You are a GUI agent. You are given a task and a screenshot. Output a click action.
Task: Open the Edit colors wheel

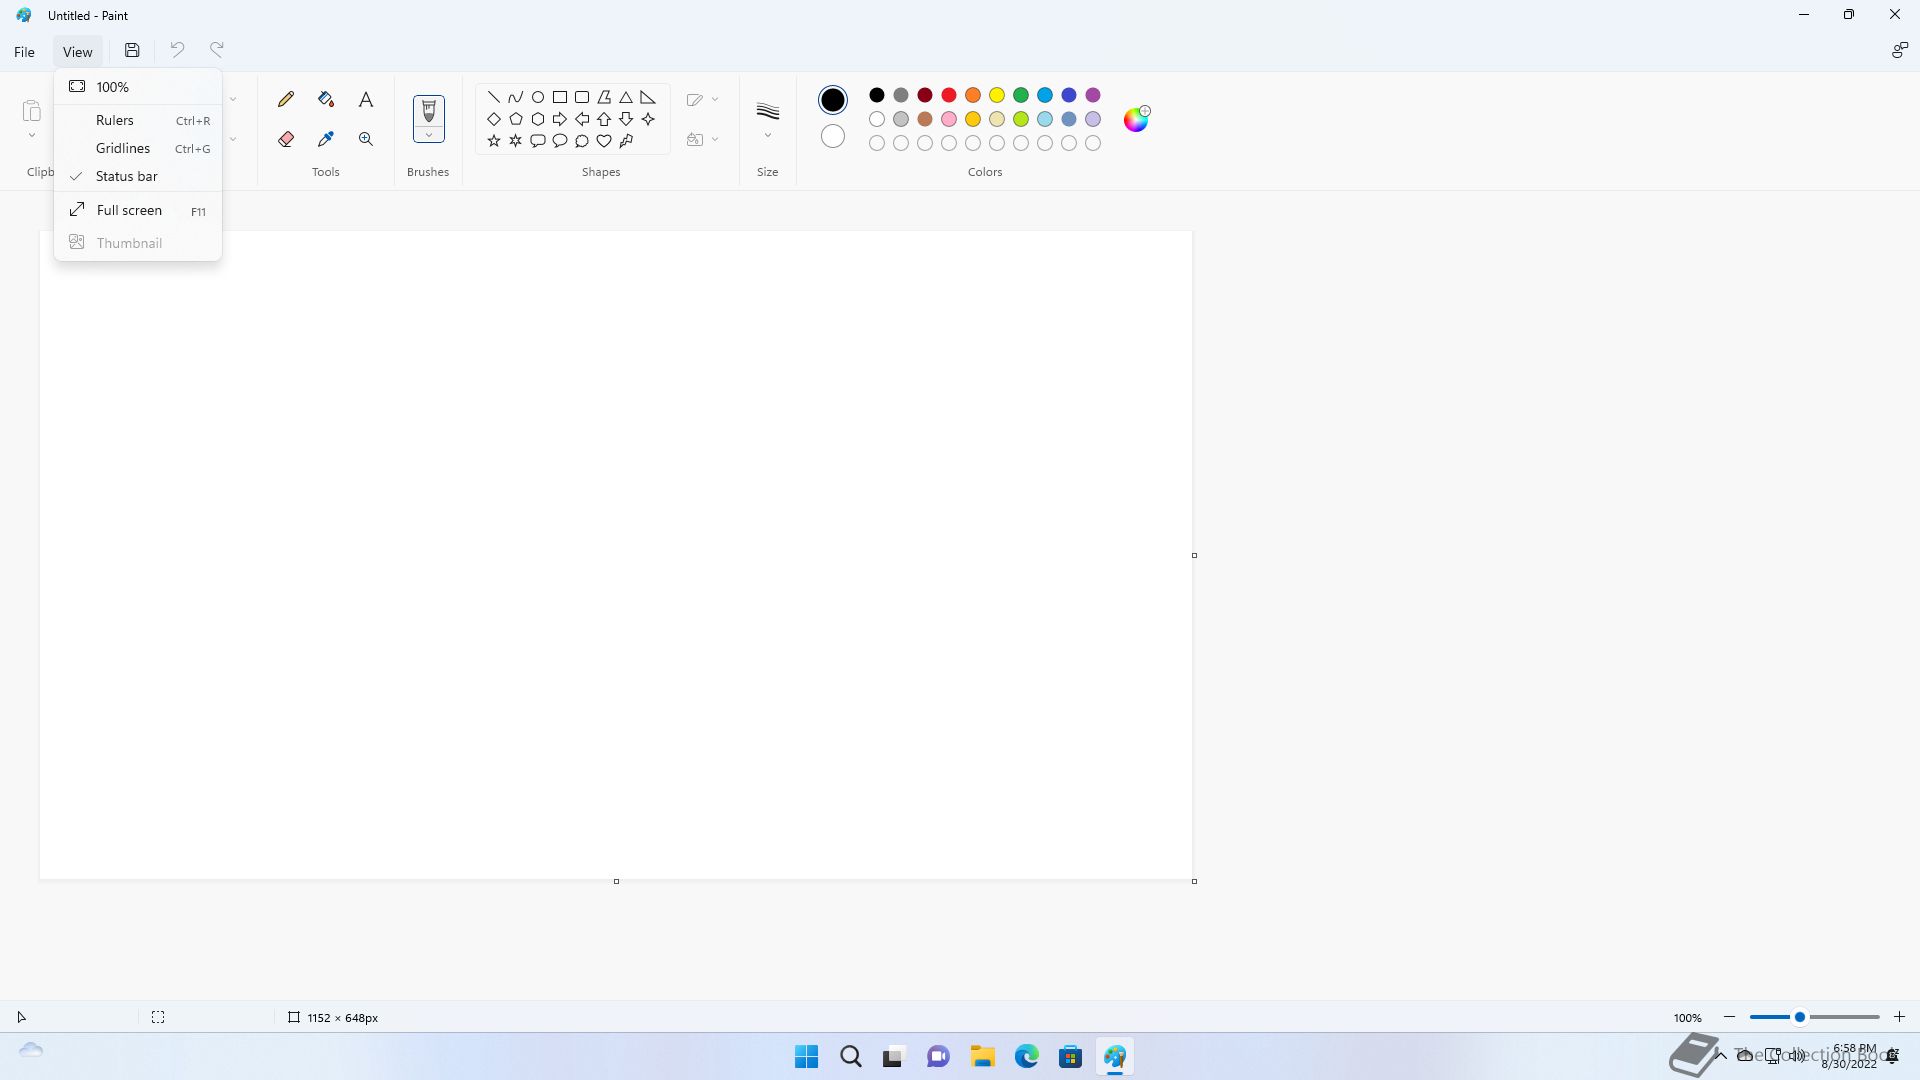pyautogui.click(x=1136, y=119)
